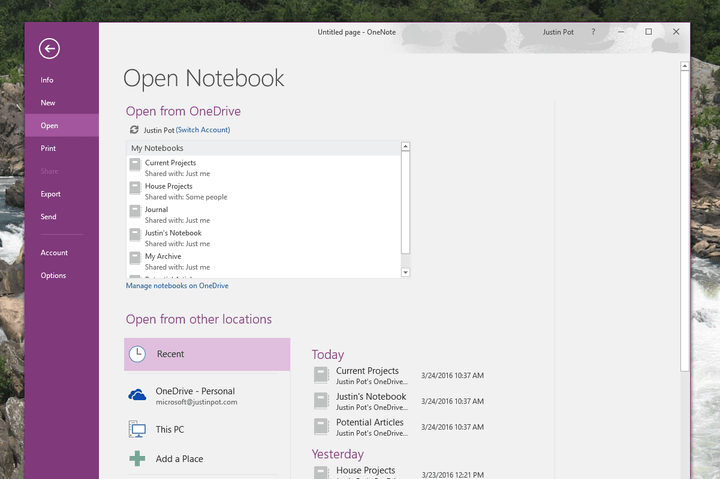Open recent Current Projects under Today

click(x=399, y=375)
